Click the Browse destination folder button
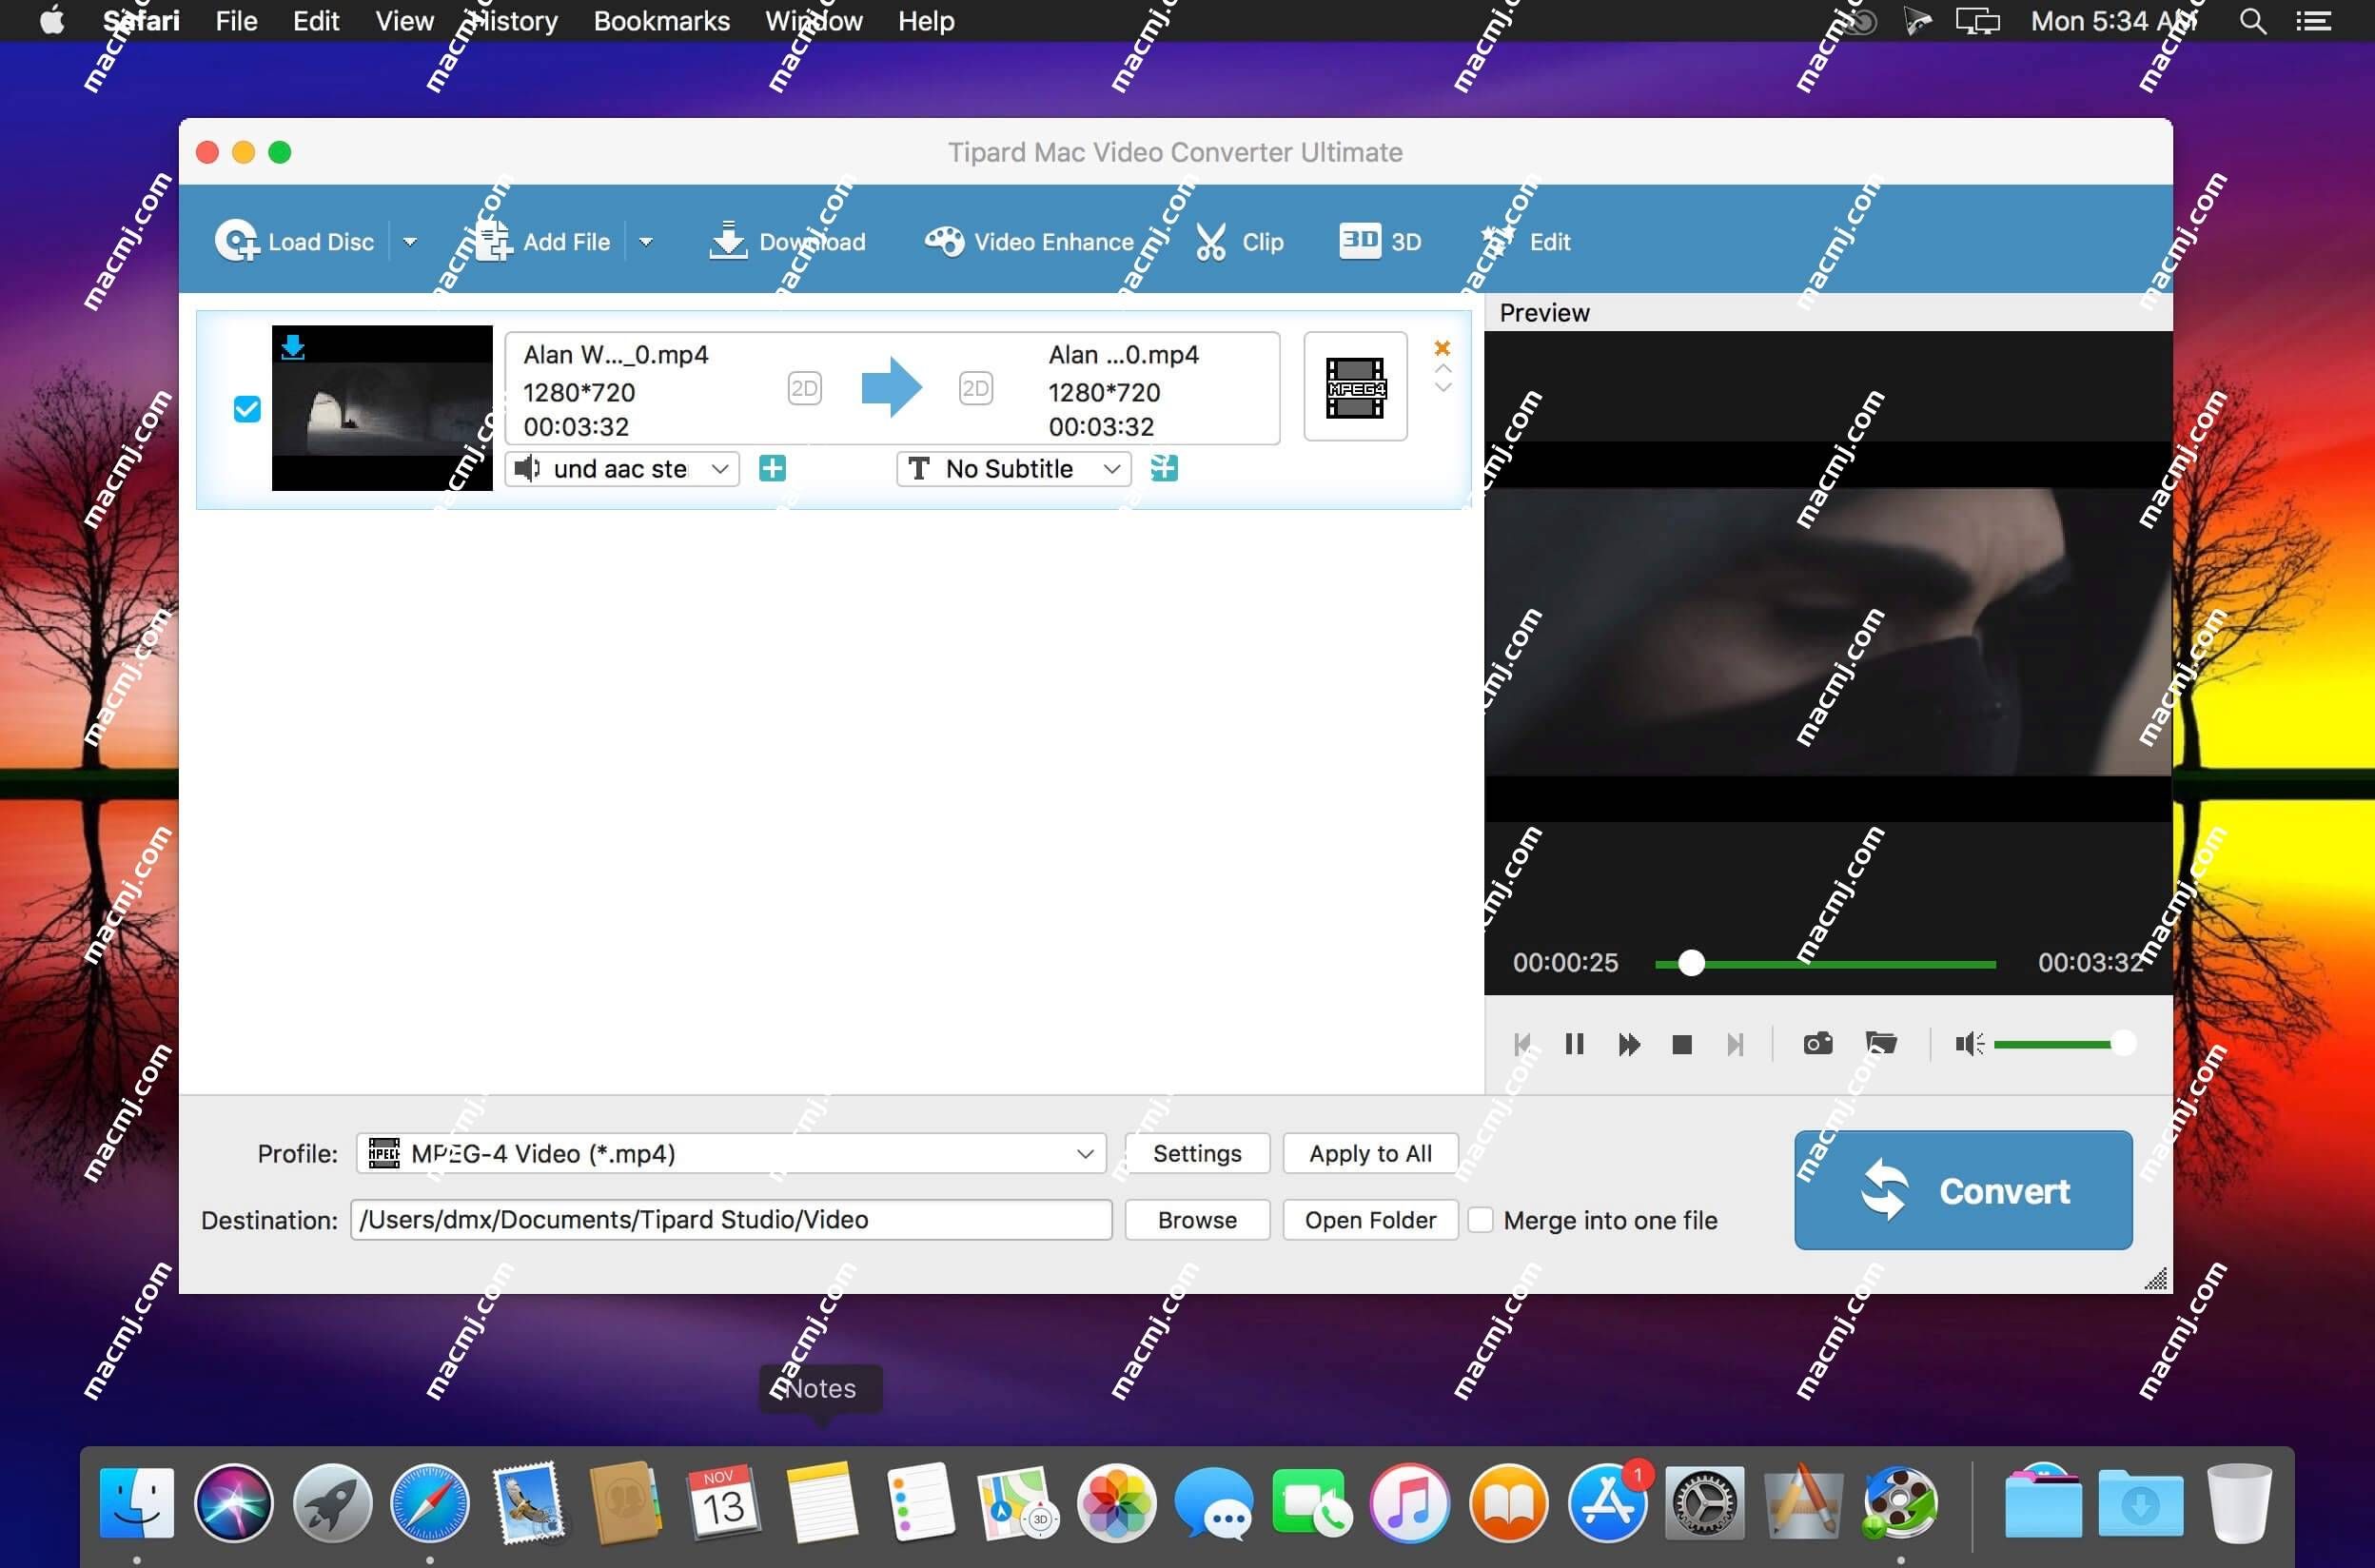Viewport: 2375px width, 1568px height. click(x=1197, y=1220)
